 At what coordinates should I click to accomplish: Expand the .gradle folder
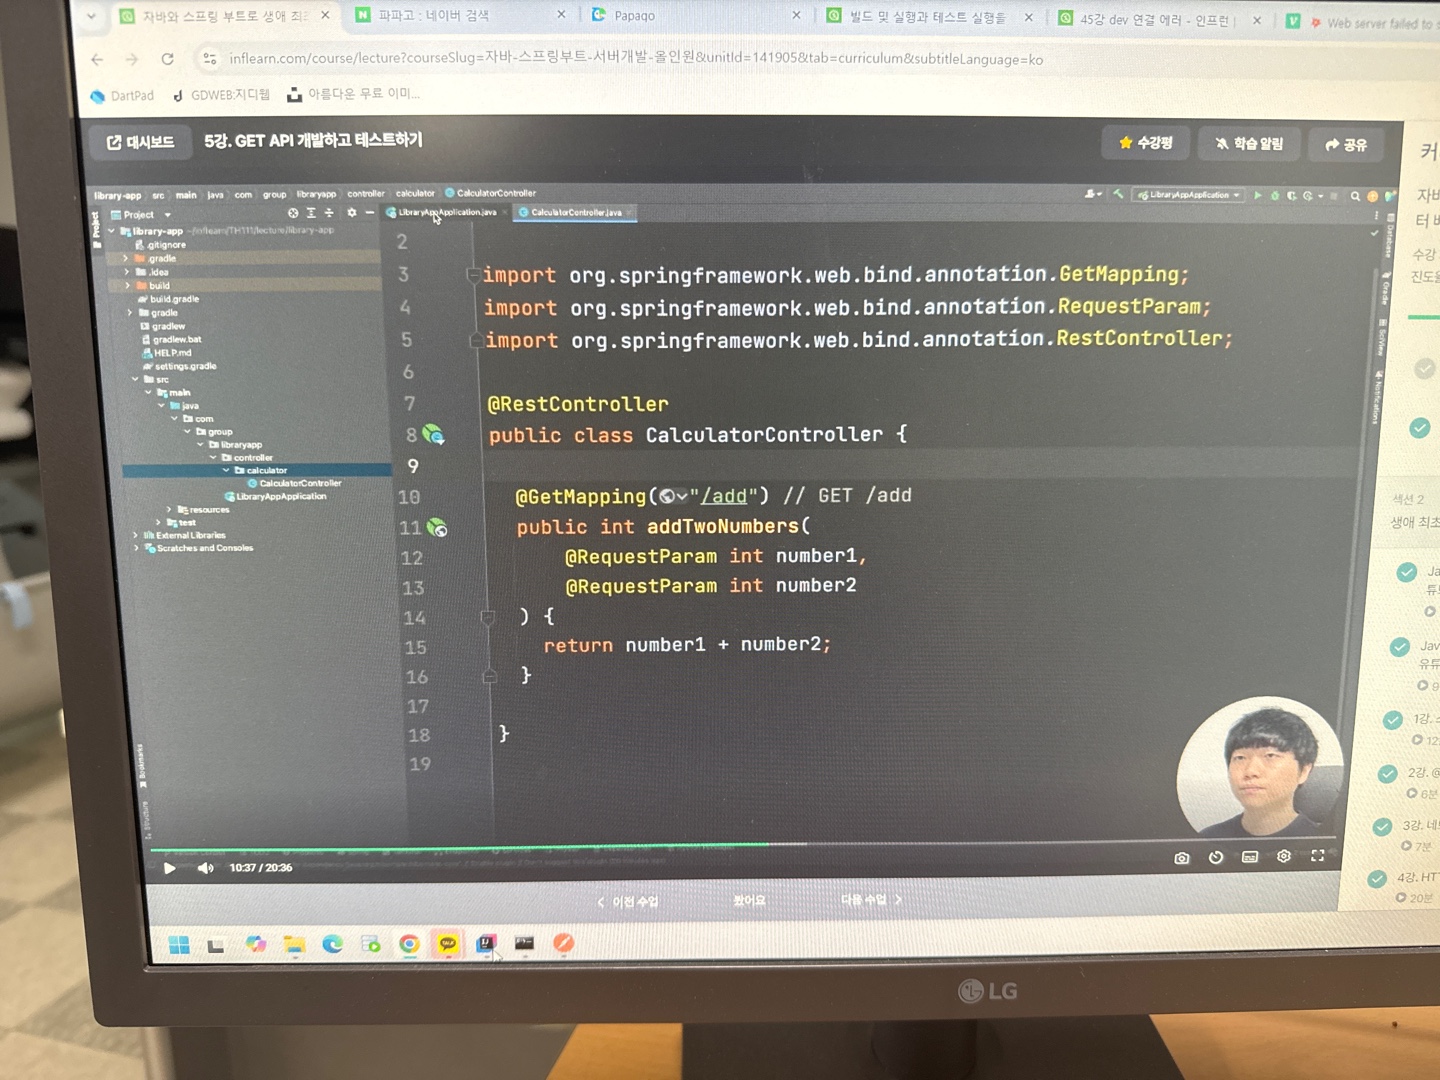coord(126,258)
